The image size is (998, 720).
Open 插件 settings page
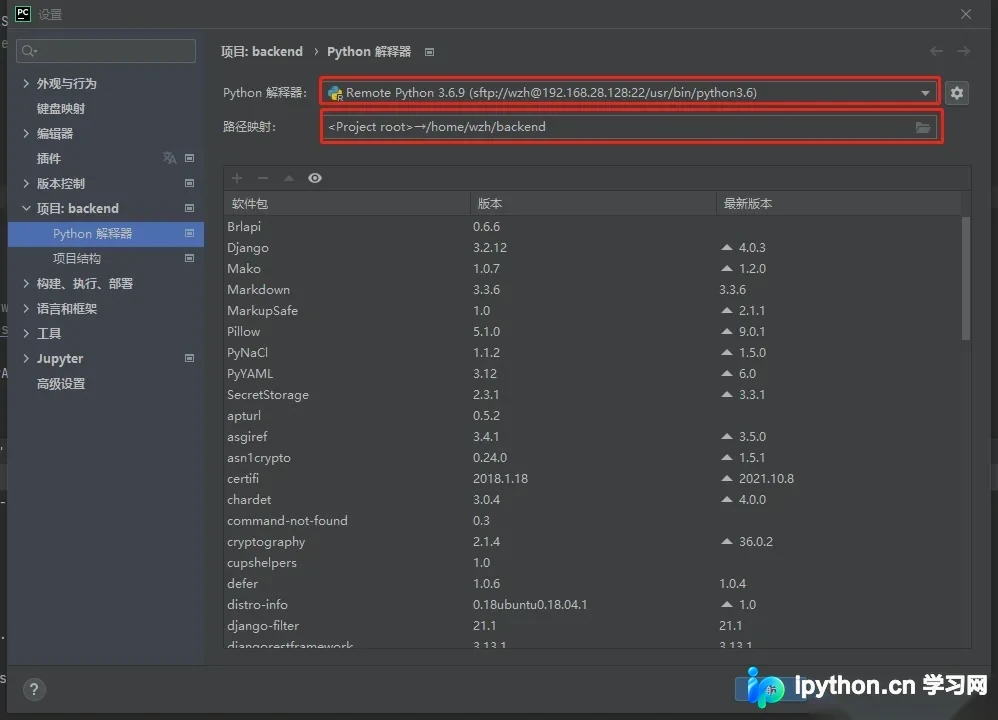[49, 159]
